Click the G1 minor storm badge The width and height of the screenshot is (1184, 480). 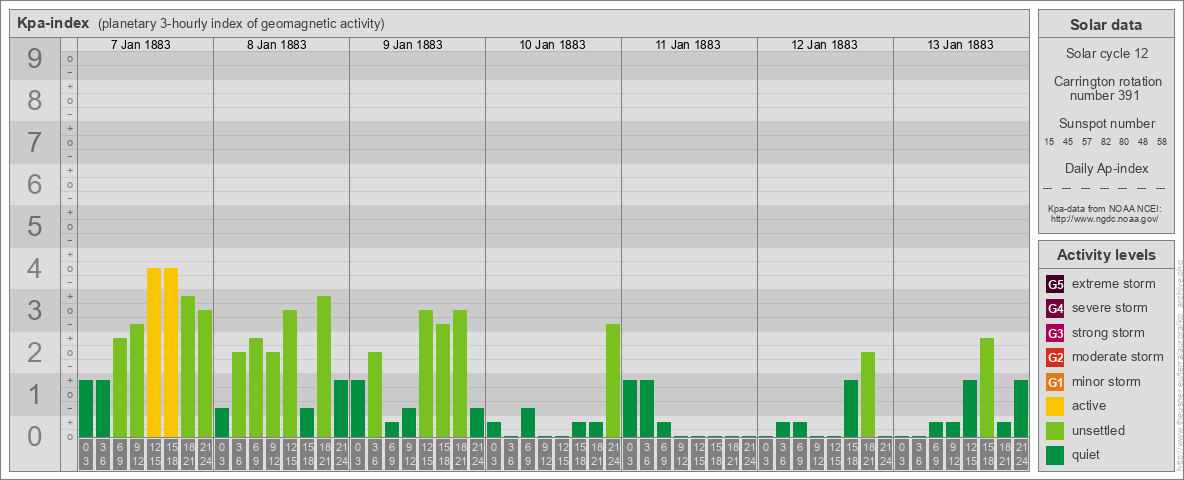pyautogui.click(x=1055, y=382)
